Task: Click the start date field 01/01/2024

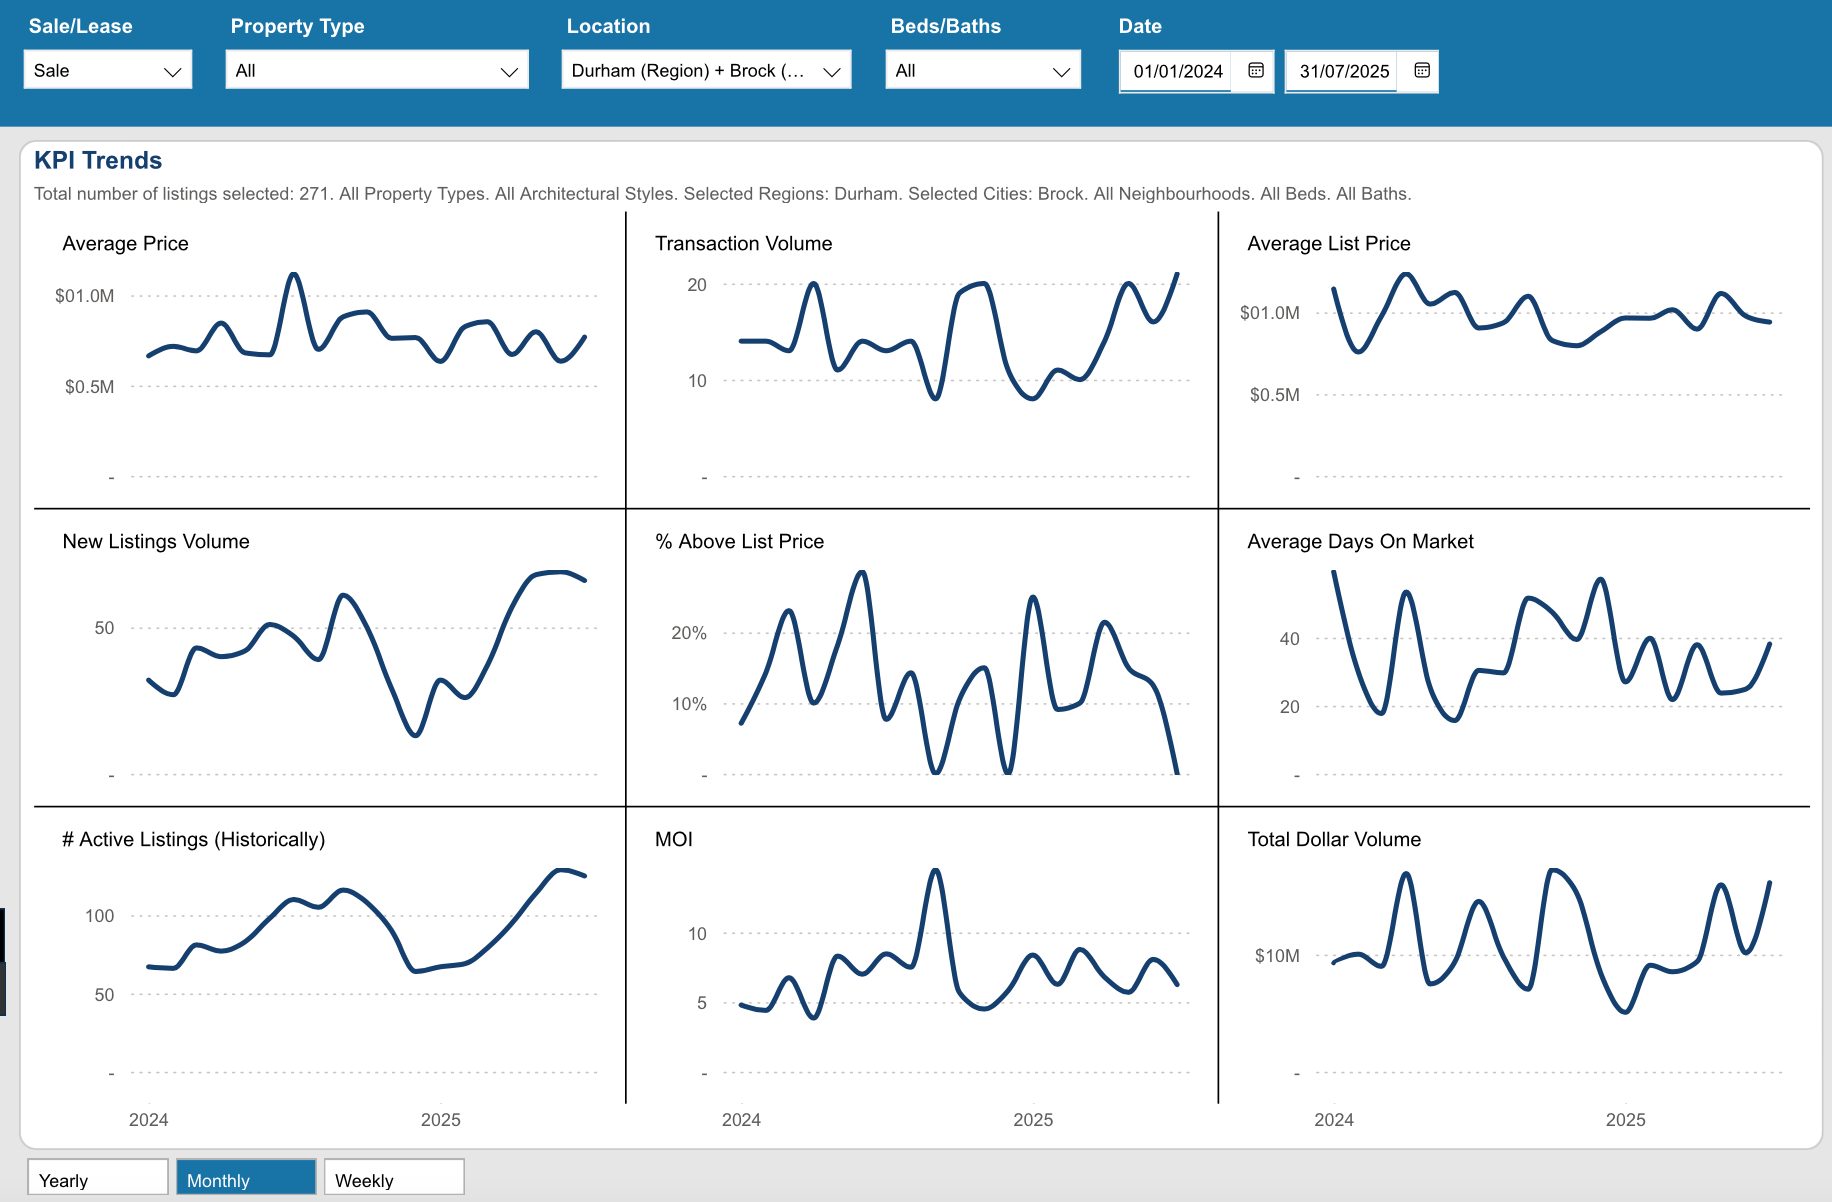Action: click(x=1178, y=71)
